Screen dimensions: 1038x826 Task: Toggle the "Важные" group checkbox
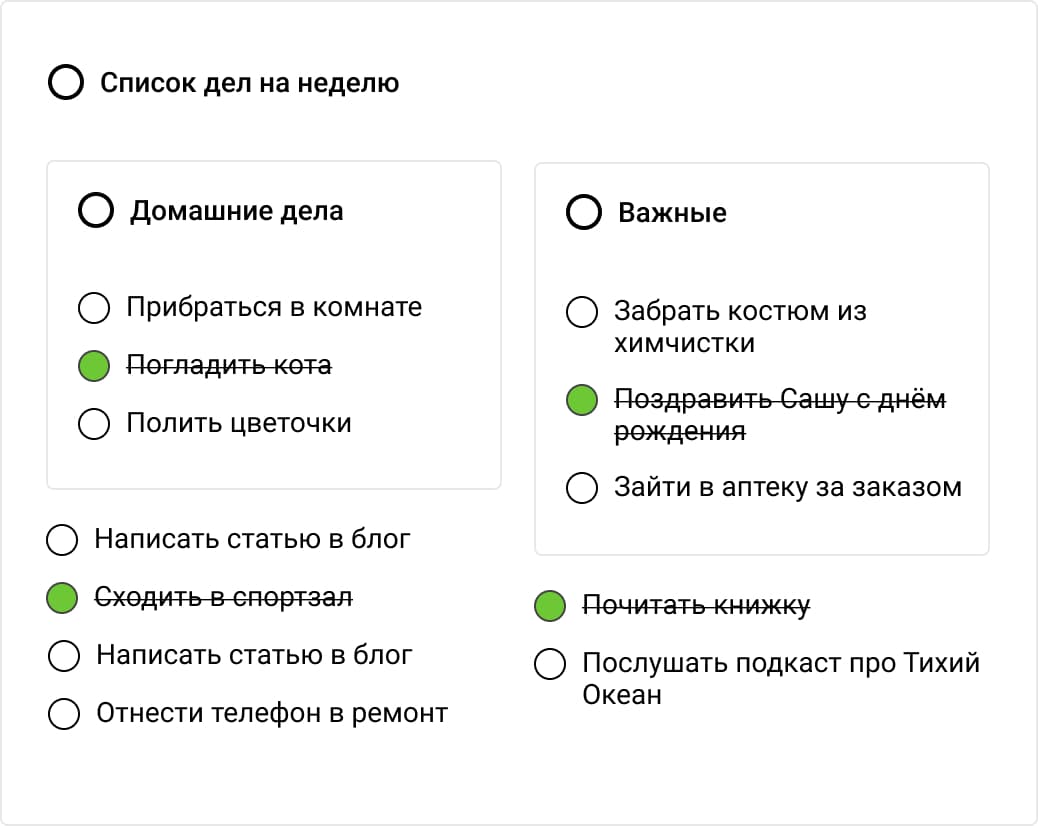point(583,212)
